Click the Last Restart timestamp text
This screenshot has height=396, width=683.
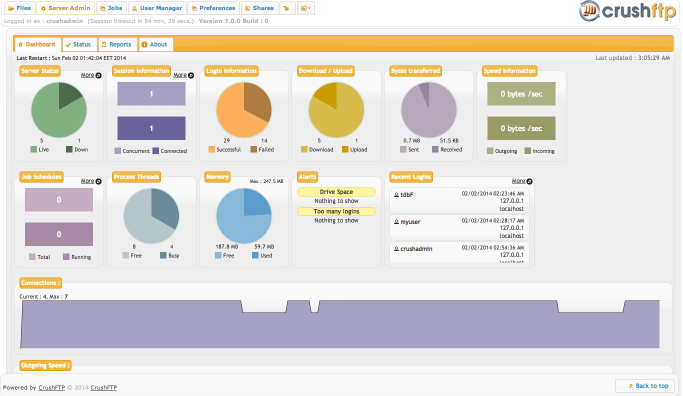[71, 58]
